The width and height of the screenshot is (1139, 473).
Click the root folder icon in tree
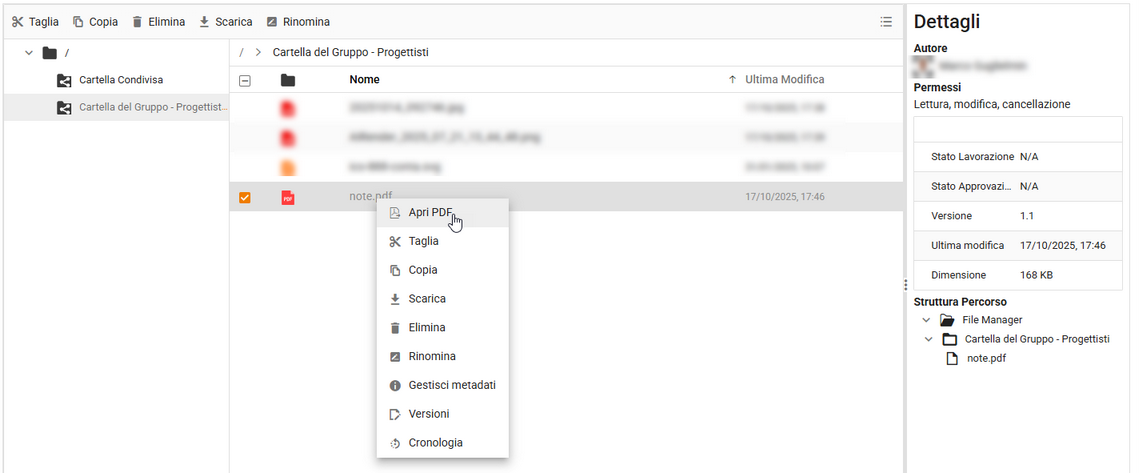point(49,52)
